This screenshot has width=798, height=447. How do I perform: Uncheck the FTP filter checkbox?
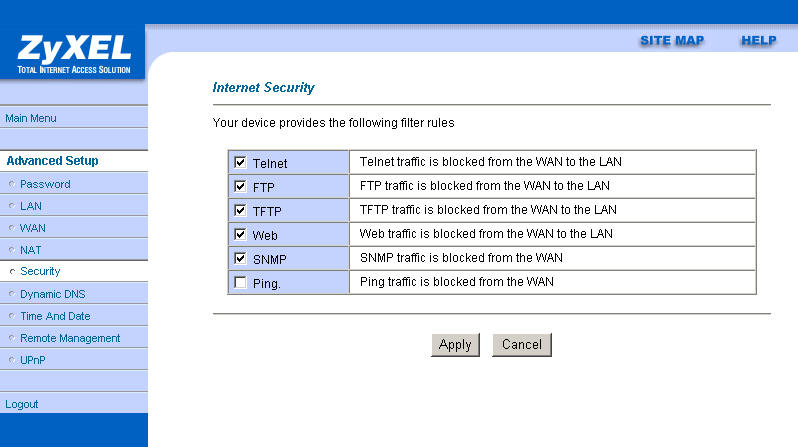coord(240,186)
